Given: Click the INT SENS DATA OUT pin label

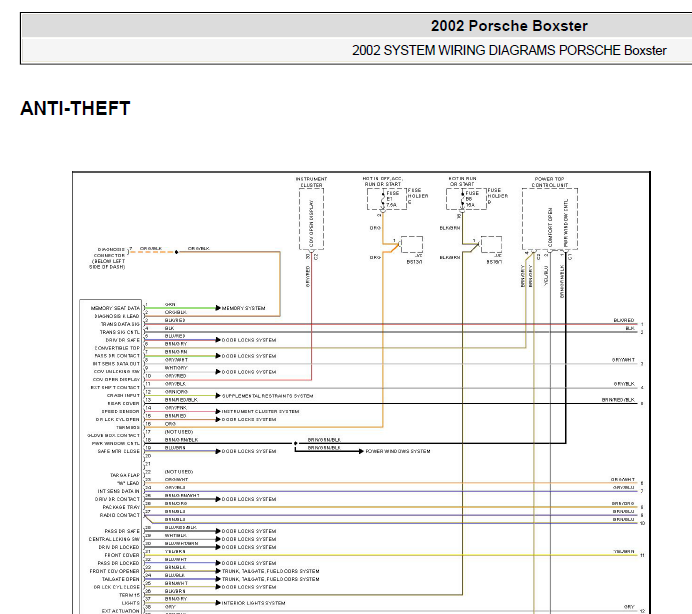Looking at the screenshot, I should click(x=116, y=364).
